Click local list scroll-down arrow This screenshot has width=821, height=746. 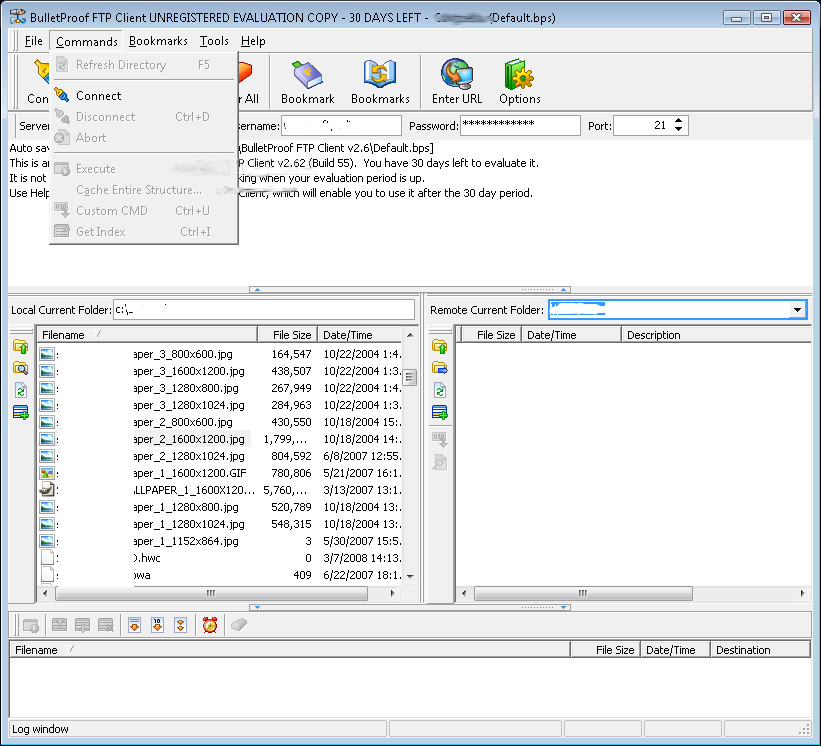(x=410, y=576)
